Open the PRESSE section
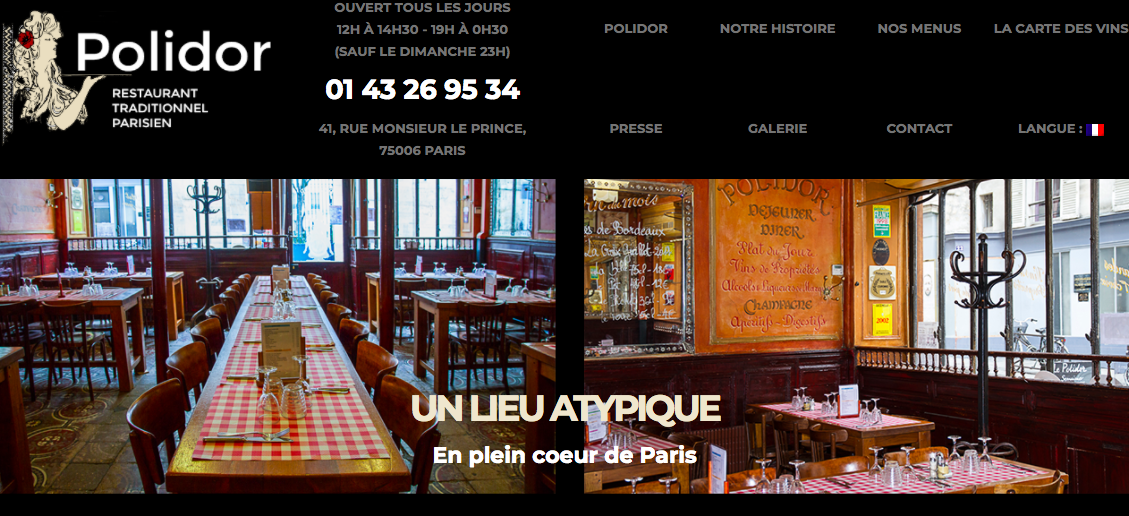Image resolution: width=1129 pixels, height=516 pixels. point(635,129)
